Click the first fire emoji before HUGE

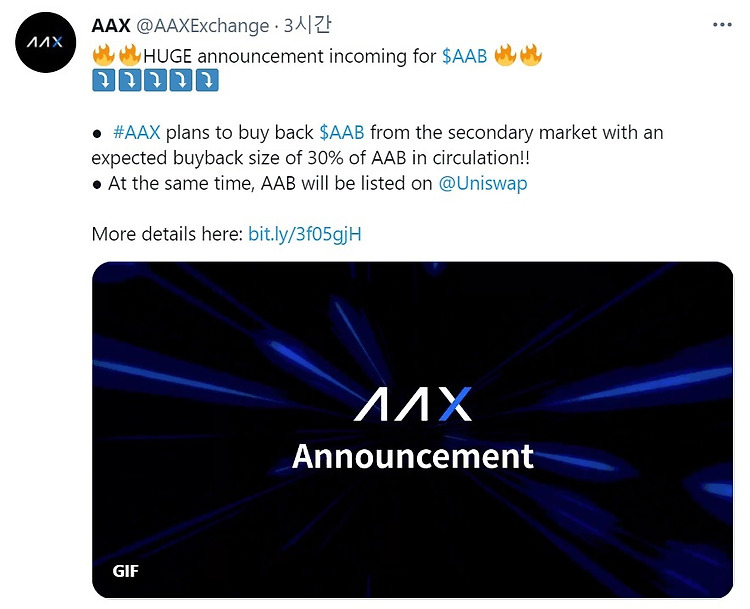(x=104, y=55)
